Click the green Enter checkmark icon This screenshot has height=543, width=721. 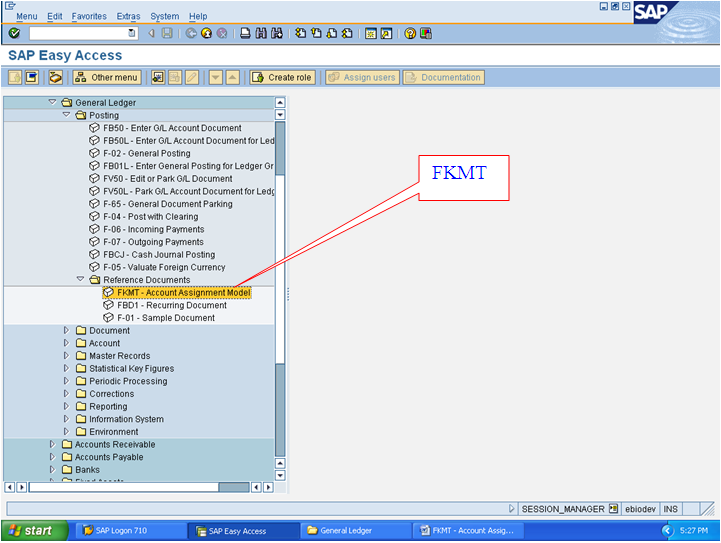pyautogui.click(x=14, y=33)
